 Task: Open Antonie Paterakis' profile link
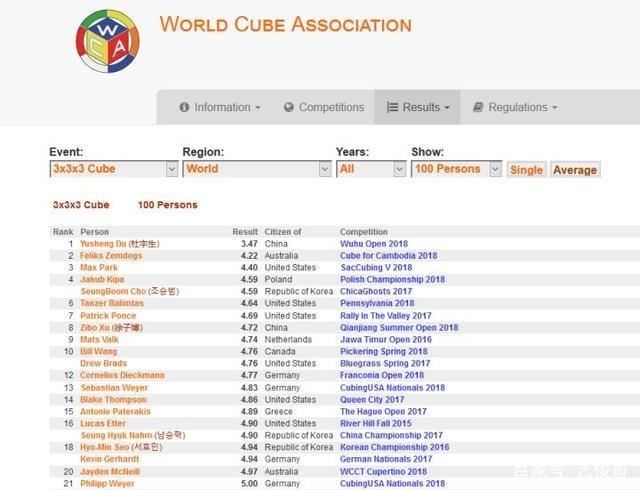point(115,411)
